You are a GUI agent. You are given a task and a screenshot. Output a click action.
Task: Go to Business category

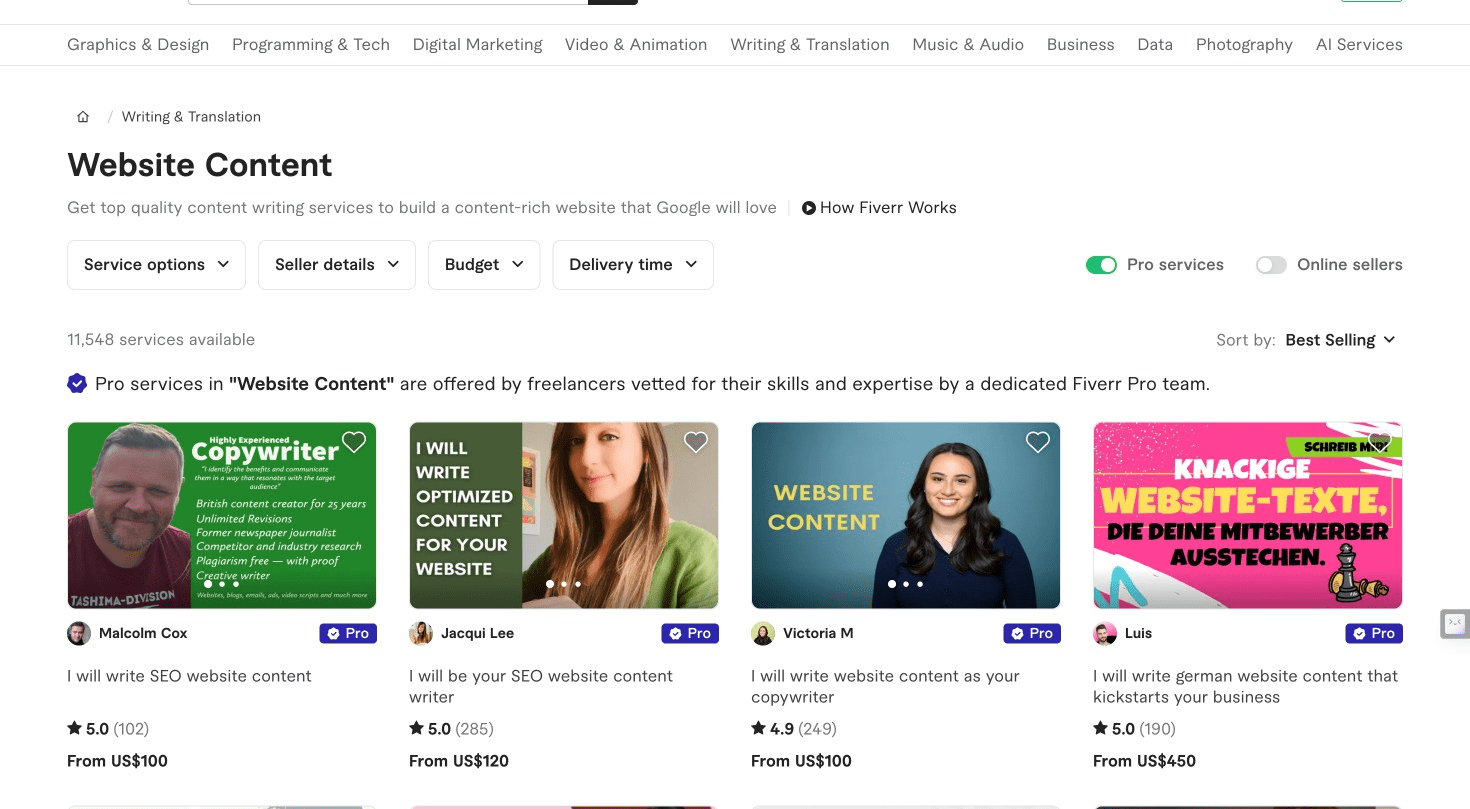(x=1080, y=45)
